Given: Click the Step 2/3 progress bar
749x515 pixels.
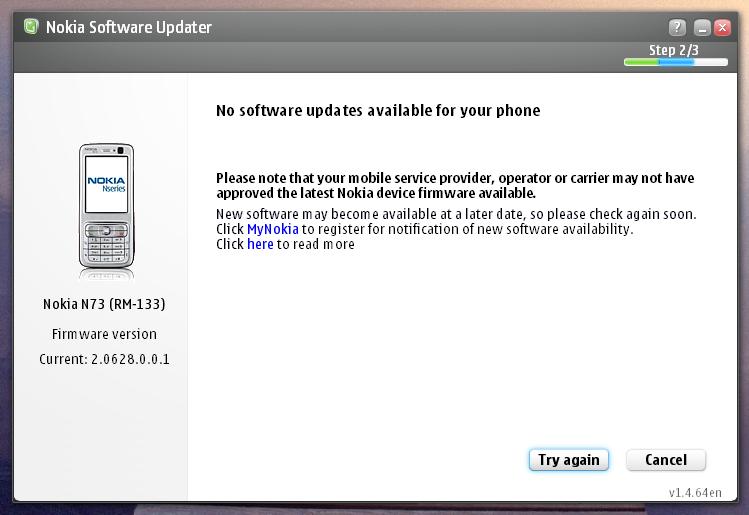Looking at the screenshot, I should click(x=675, y=62).
